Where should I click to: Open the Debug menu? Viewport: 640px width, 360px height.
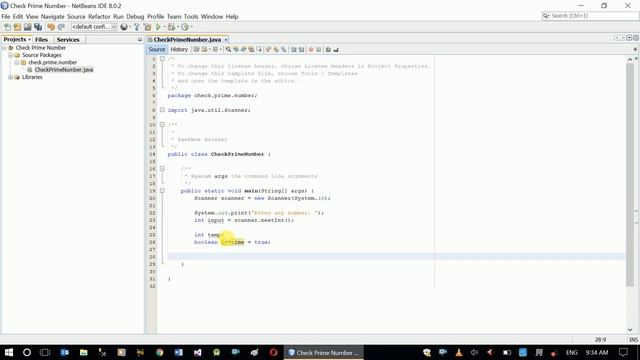pos(135,17)
